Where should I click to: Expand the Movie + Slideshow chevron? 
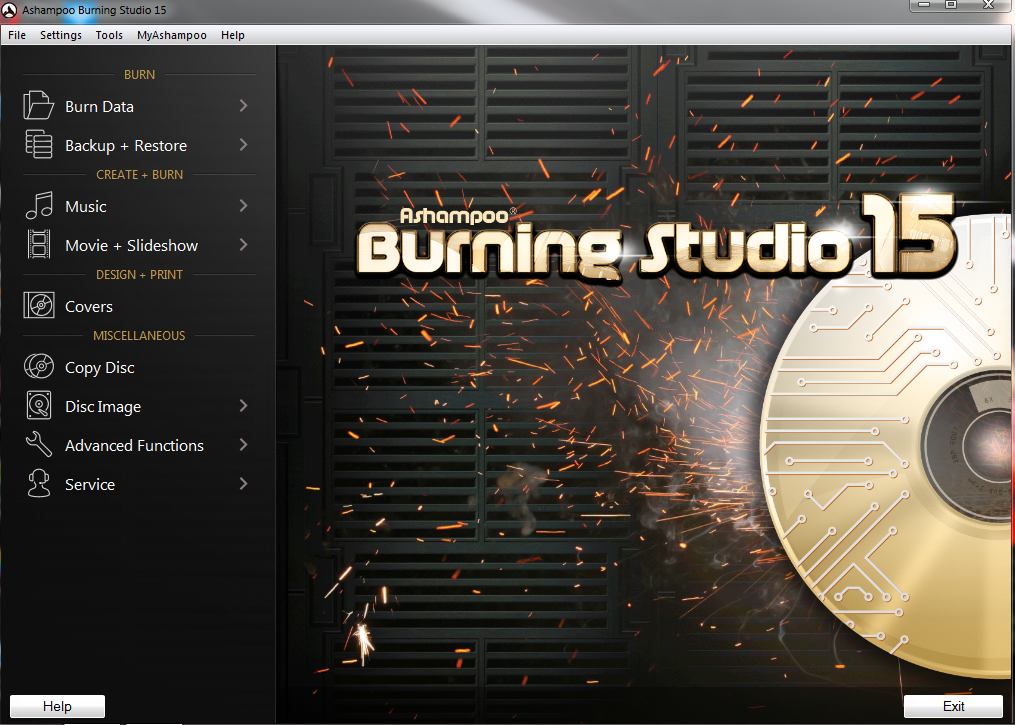click(x=243, y=245)
